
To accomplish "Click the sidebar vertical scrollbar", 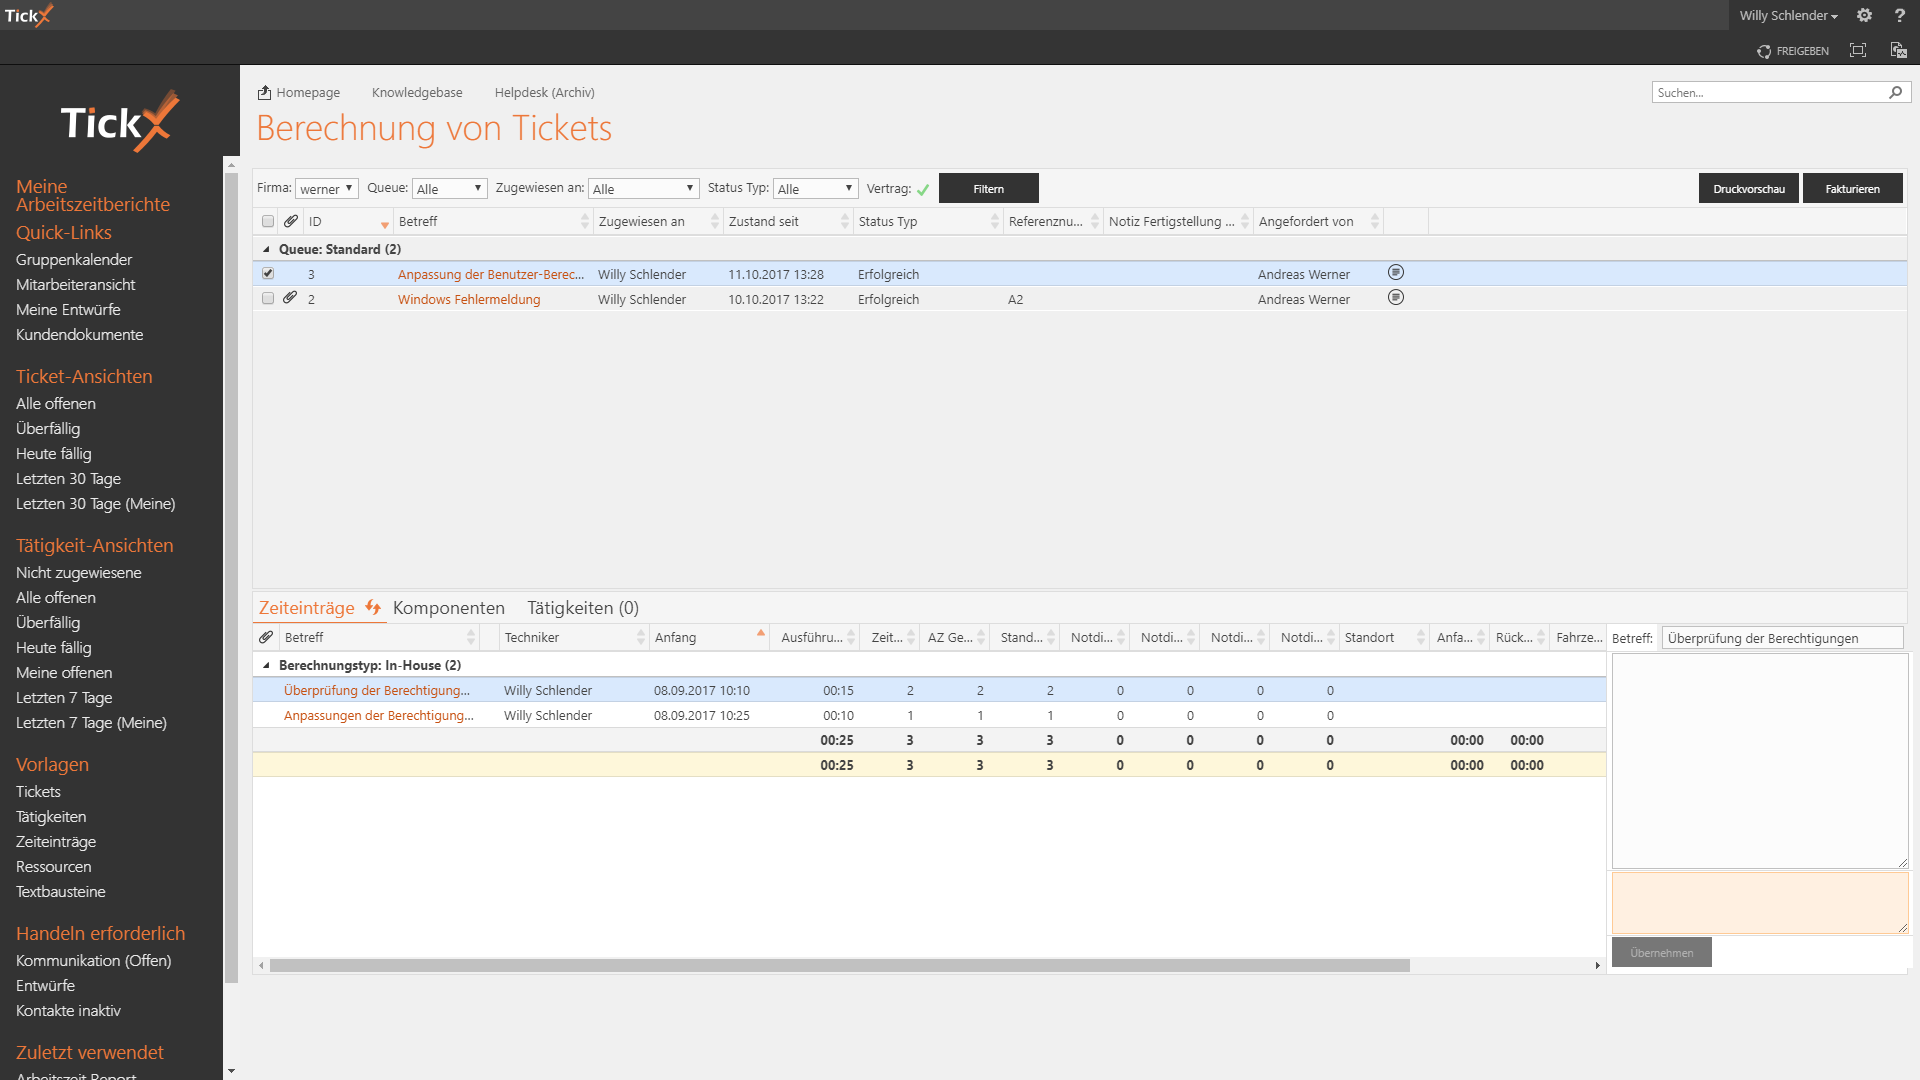I will point(231,578).
